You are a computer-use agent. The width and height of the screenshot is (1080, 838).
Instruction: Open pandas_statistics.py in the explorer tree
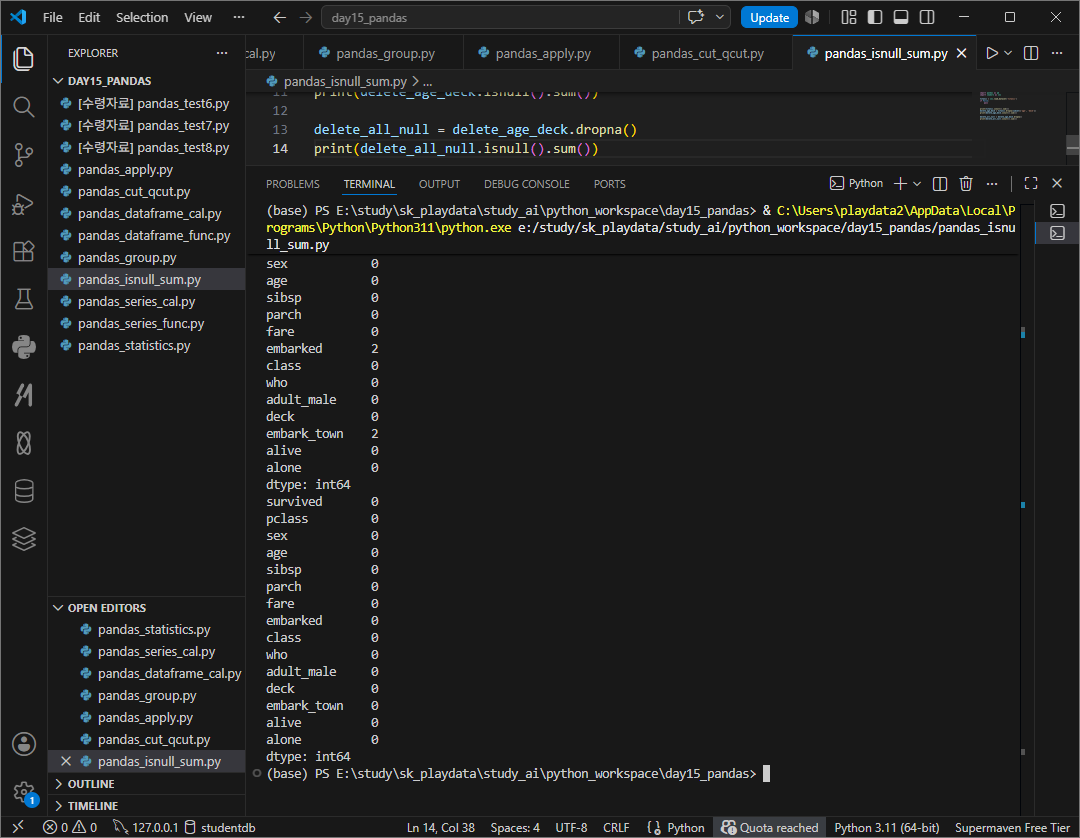[147, 346]
